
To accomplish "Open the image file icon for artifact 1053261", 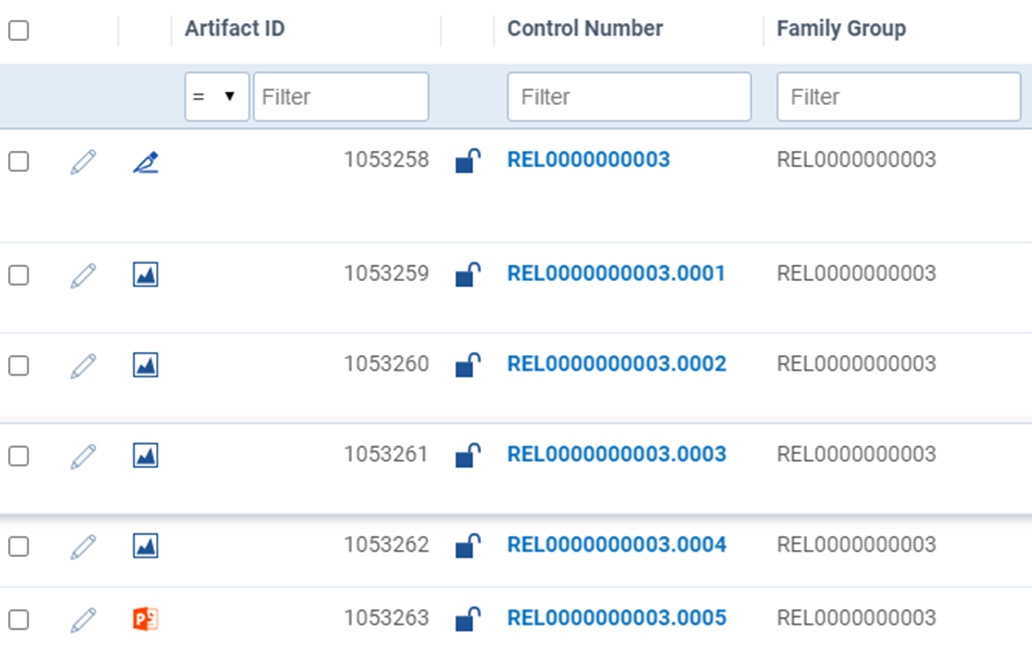I will click(x=145, y=455).
